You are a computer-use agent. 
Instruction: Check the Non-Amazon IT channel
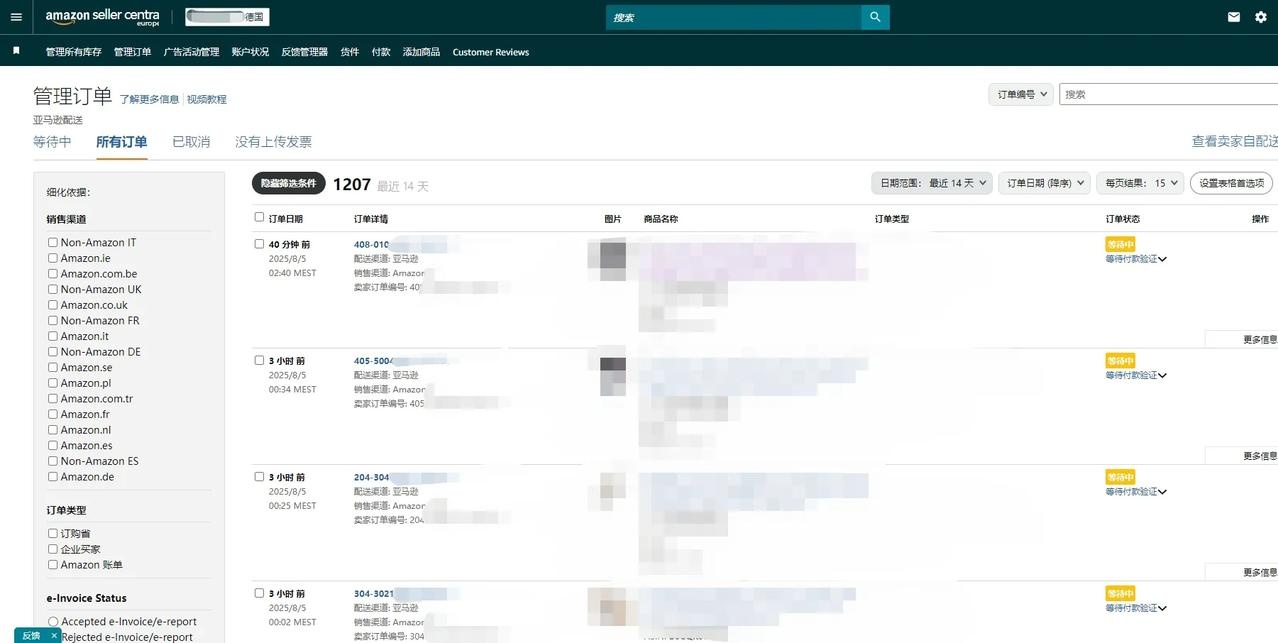tap(53, 242)
